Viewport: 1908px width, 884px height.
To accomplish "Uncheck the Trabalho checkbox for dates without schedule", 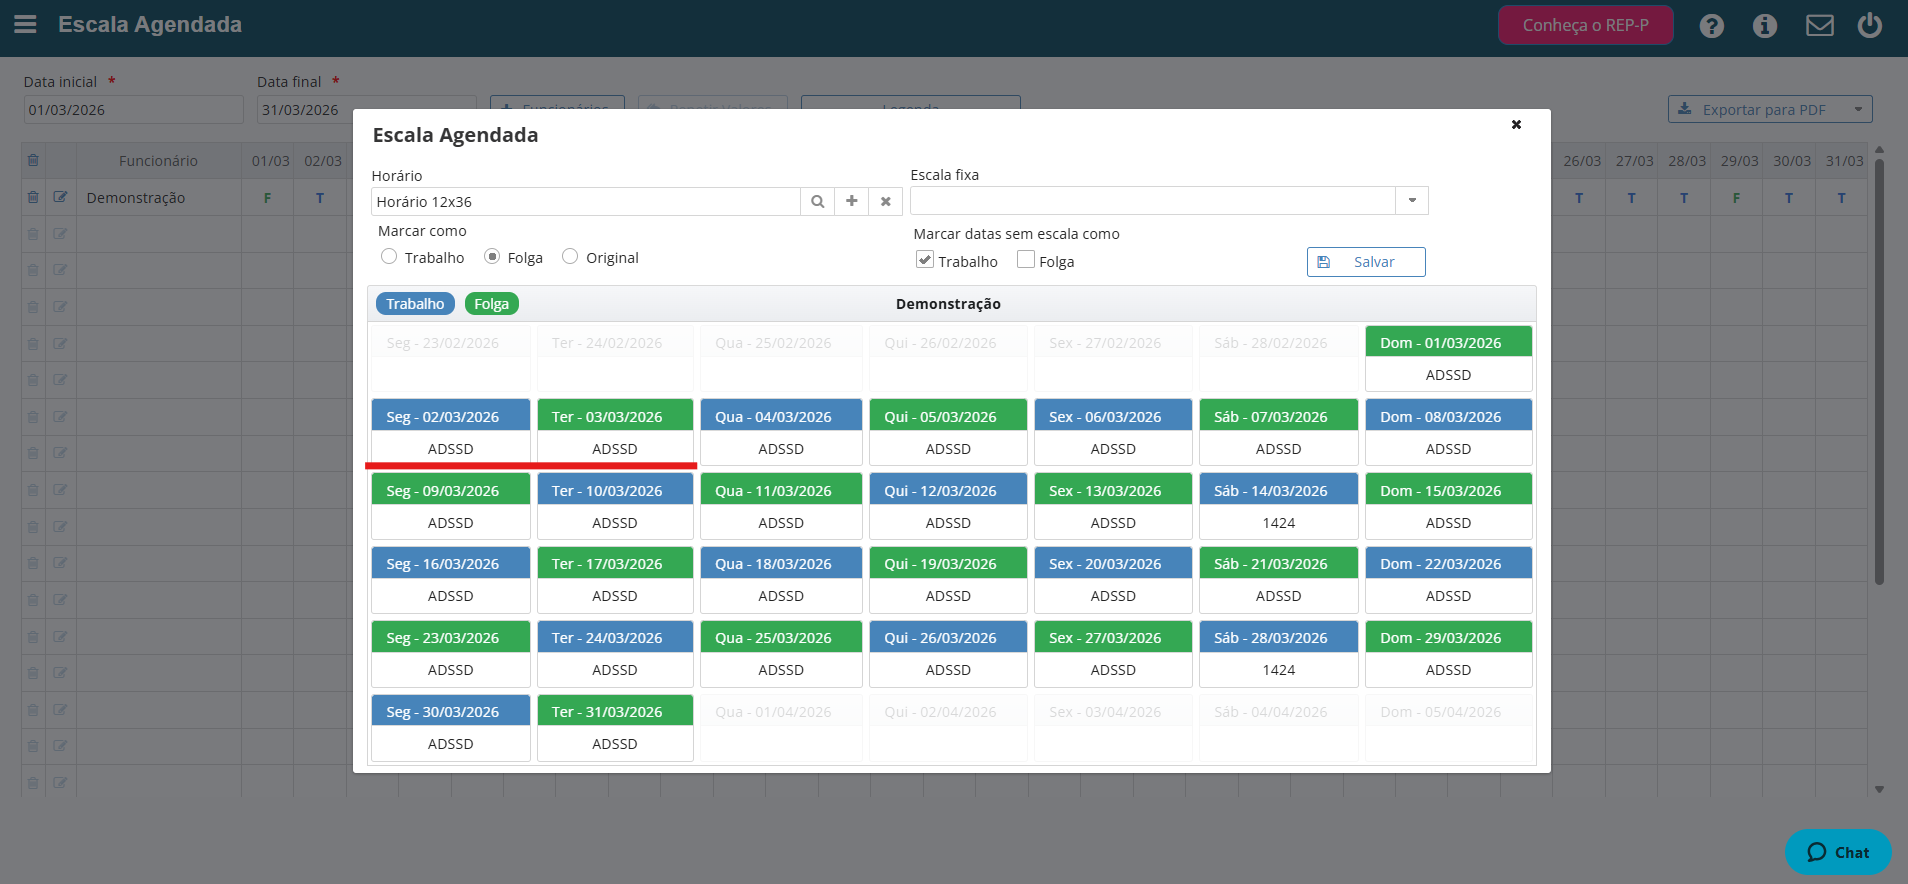I will point(925,260).
